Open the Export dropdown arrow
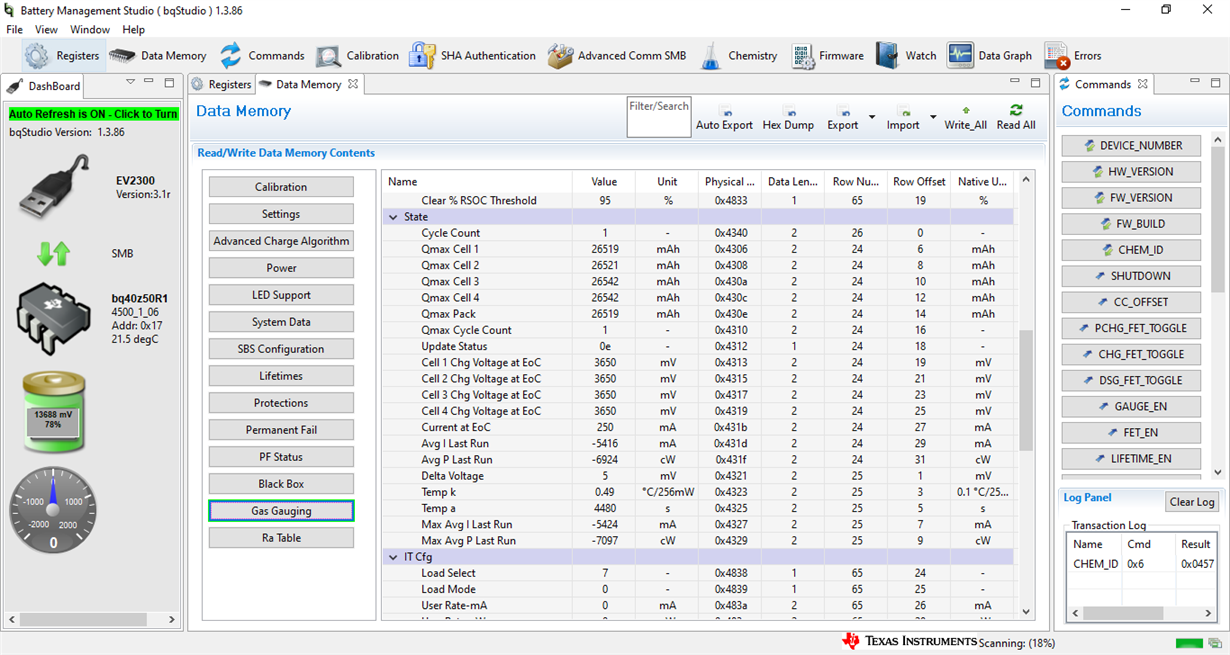The width and height of the screenshot is (1230, 655). [x=872, y=118]
